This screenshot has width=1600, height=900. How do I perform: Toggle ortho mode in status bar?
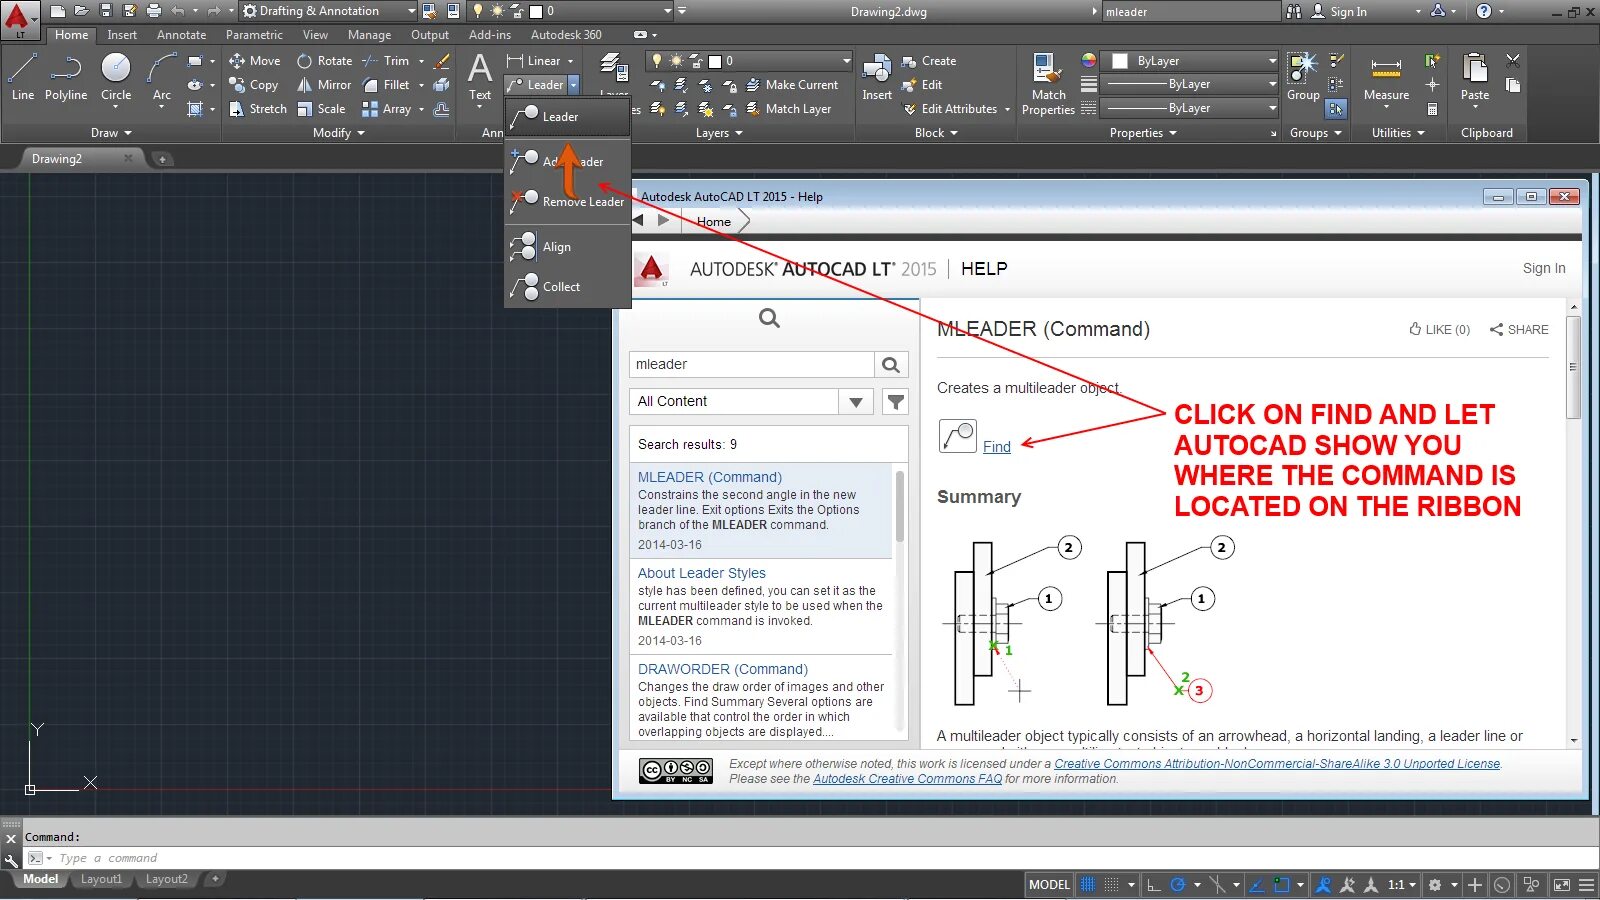point(1153,885)
